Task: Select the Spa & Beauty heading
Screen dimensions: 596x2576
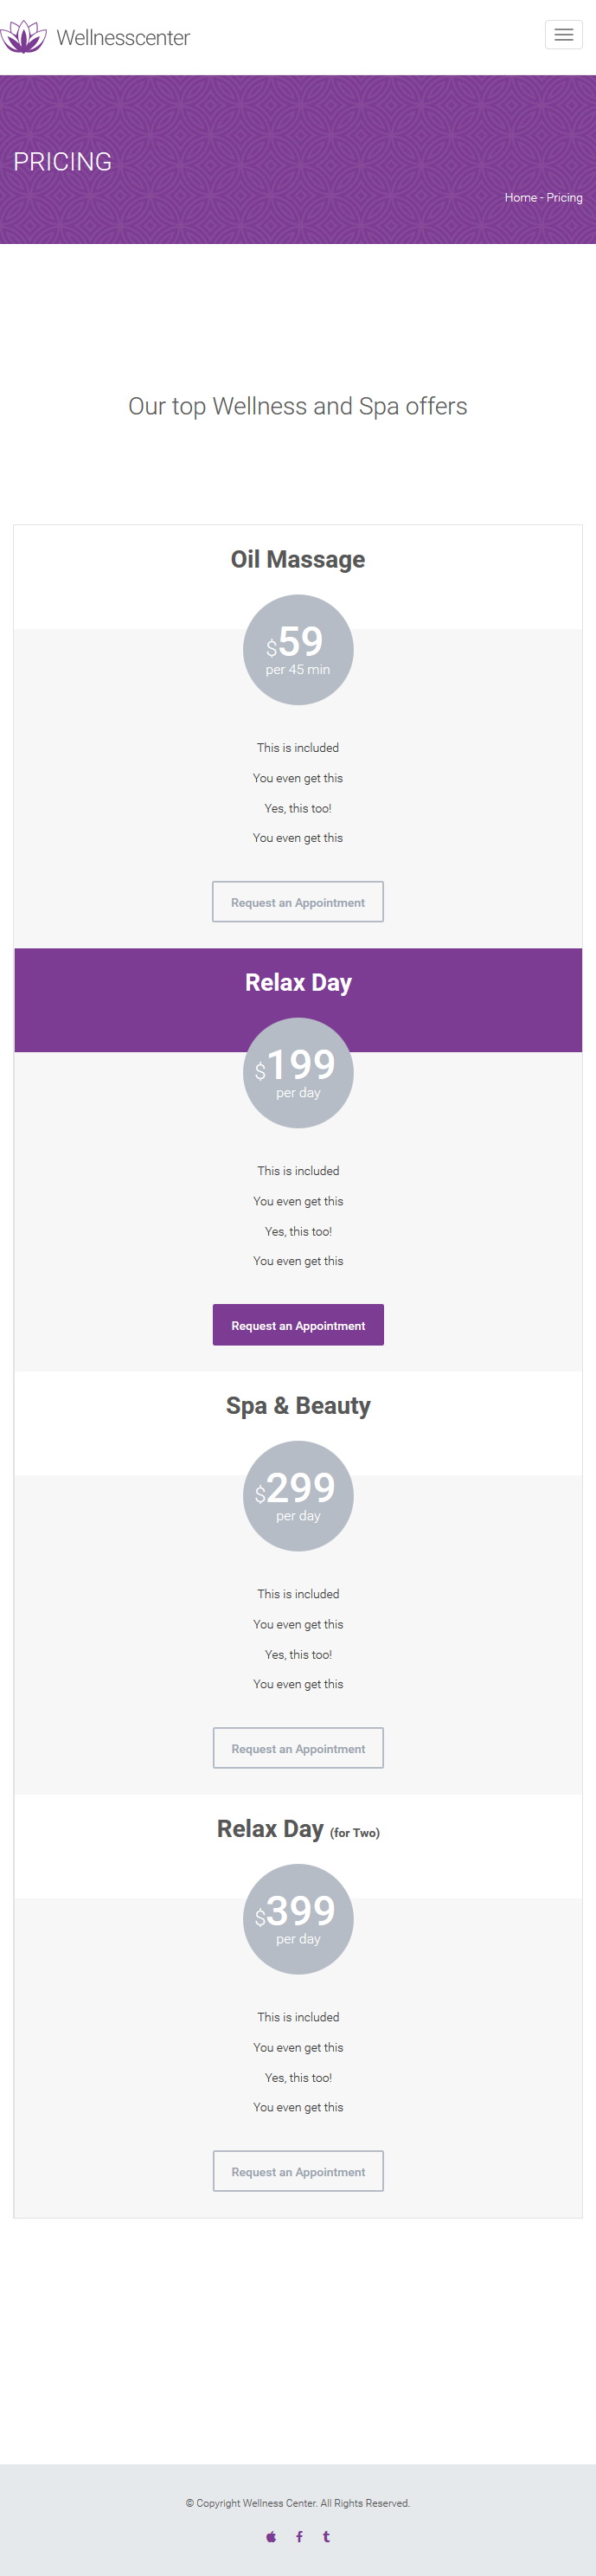Action: (298, 1405)
